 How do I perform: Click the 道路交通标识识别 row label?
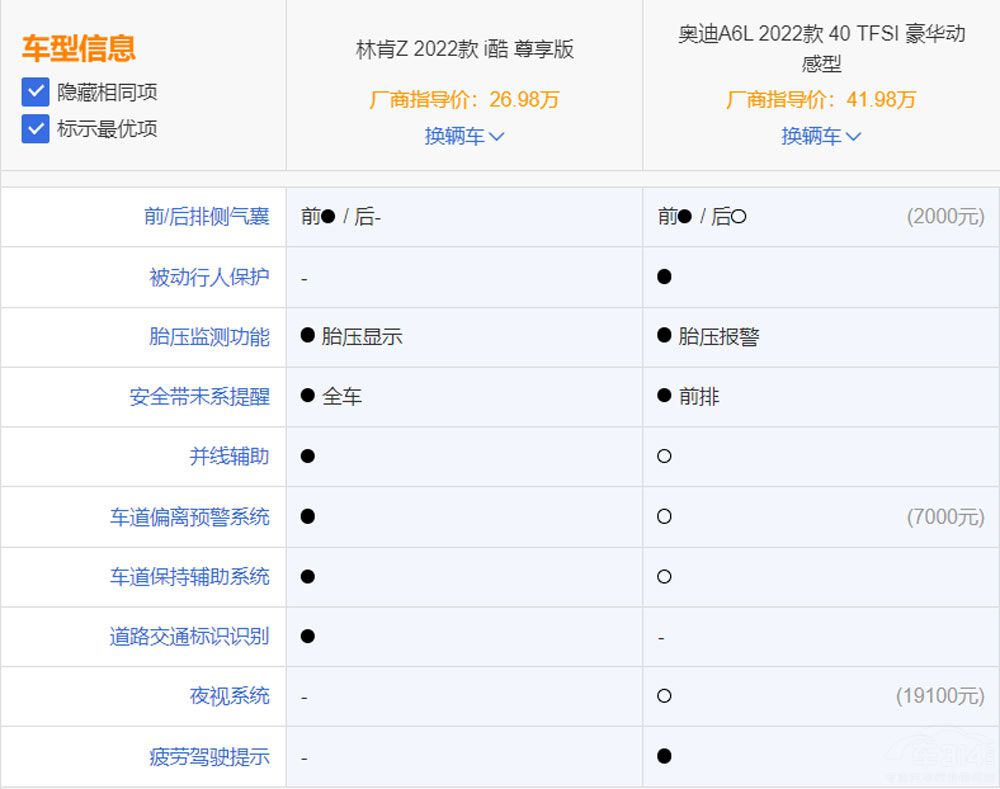tap(189, 637)
